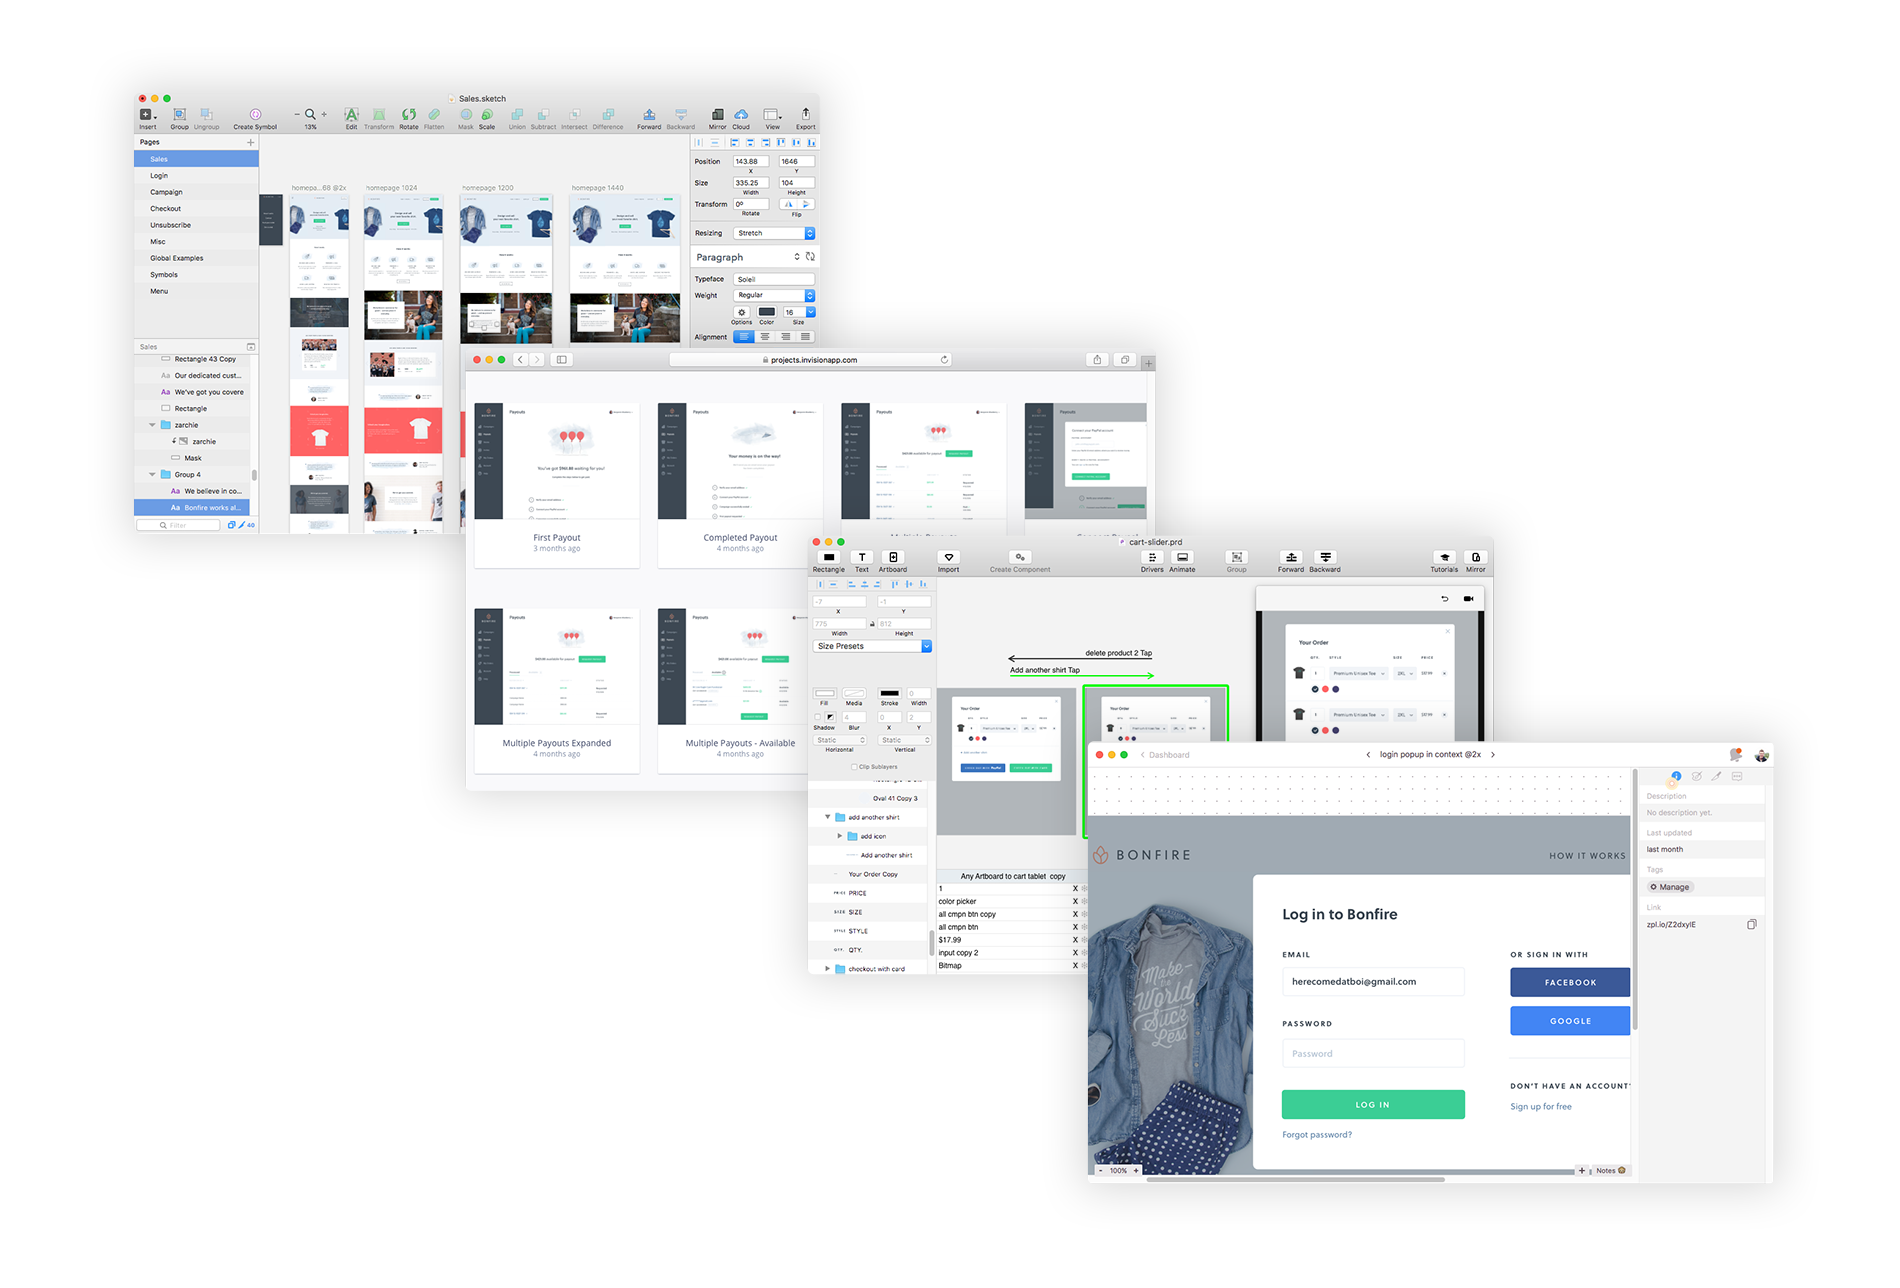Open the Size Presets dropdown in Principle

coord(871,646)
